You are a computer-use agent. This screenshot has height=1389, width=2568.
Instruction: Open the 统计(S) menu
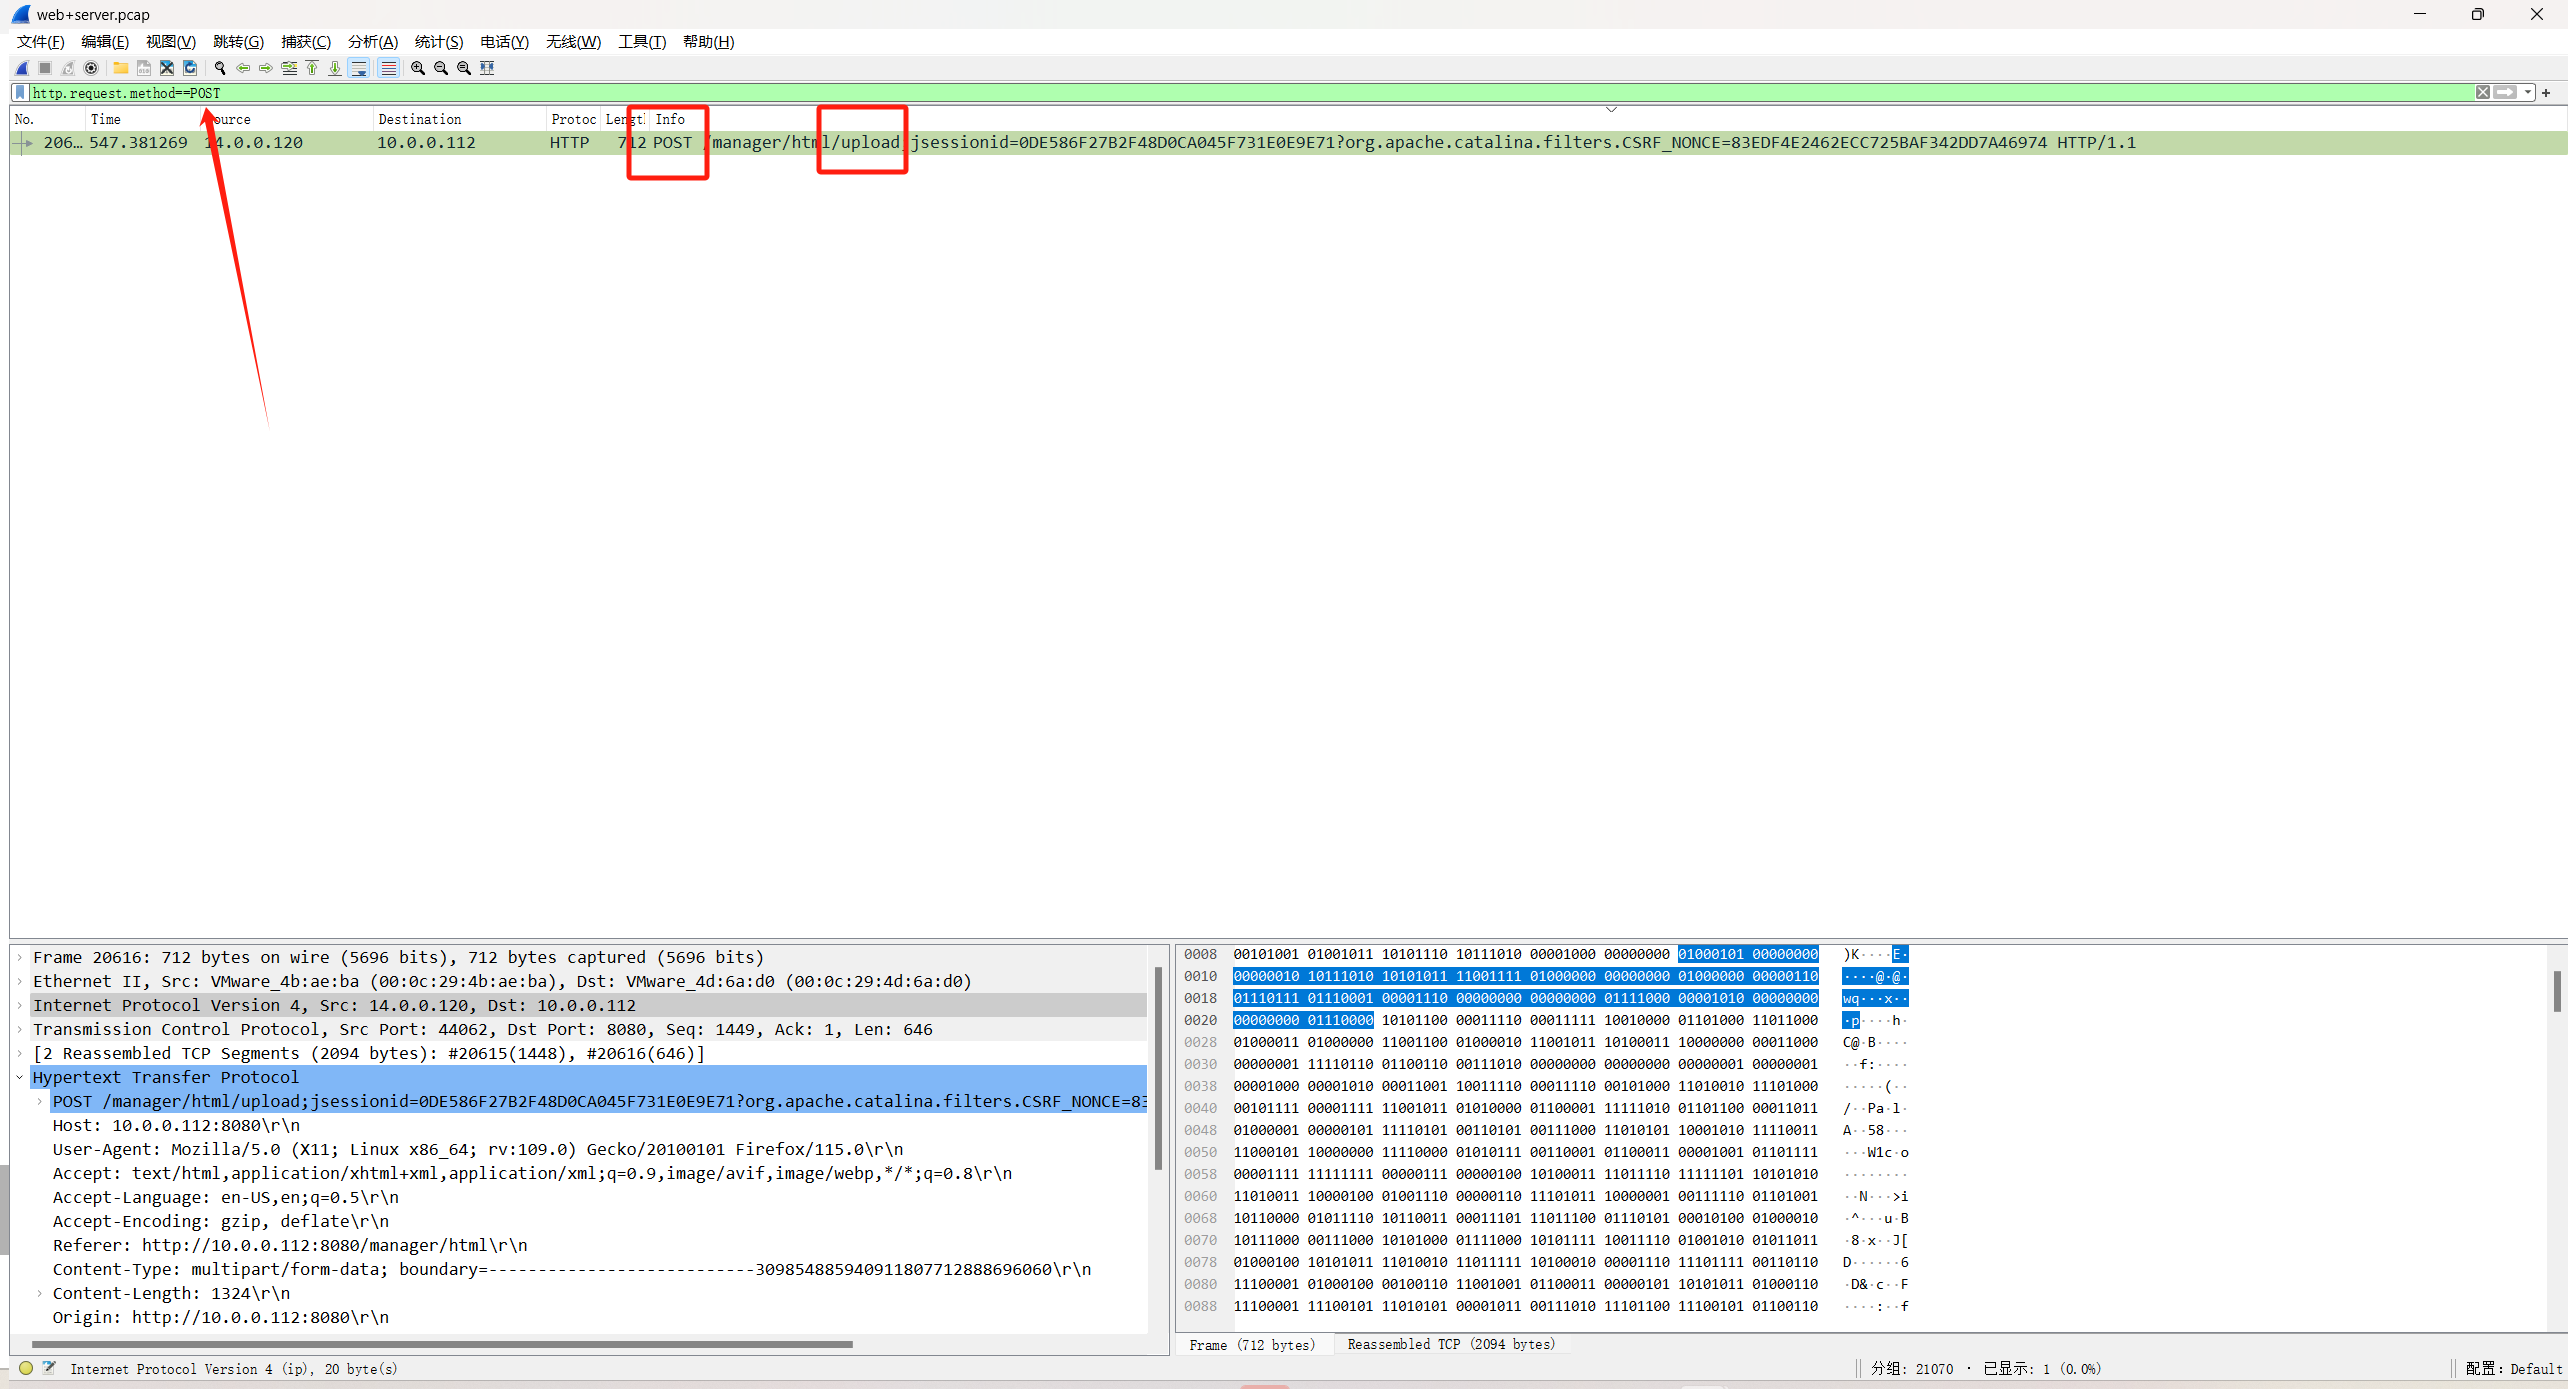pyautogui.click(x=438, y=42)
